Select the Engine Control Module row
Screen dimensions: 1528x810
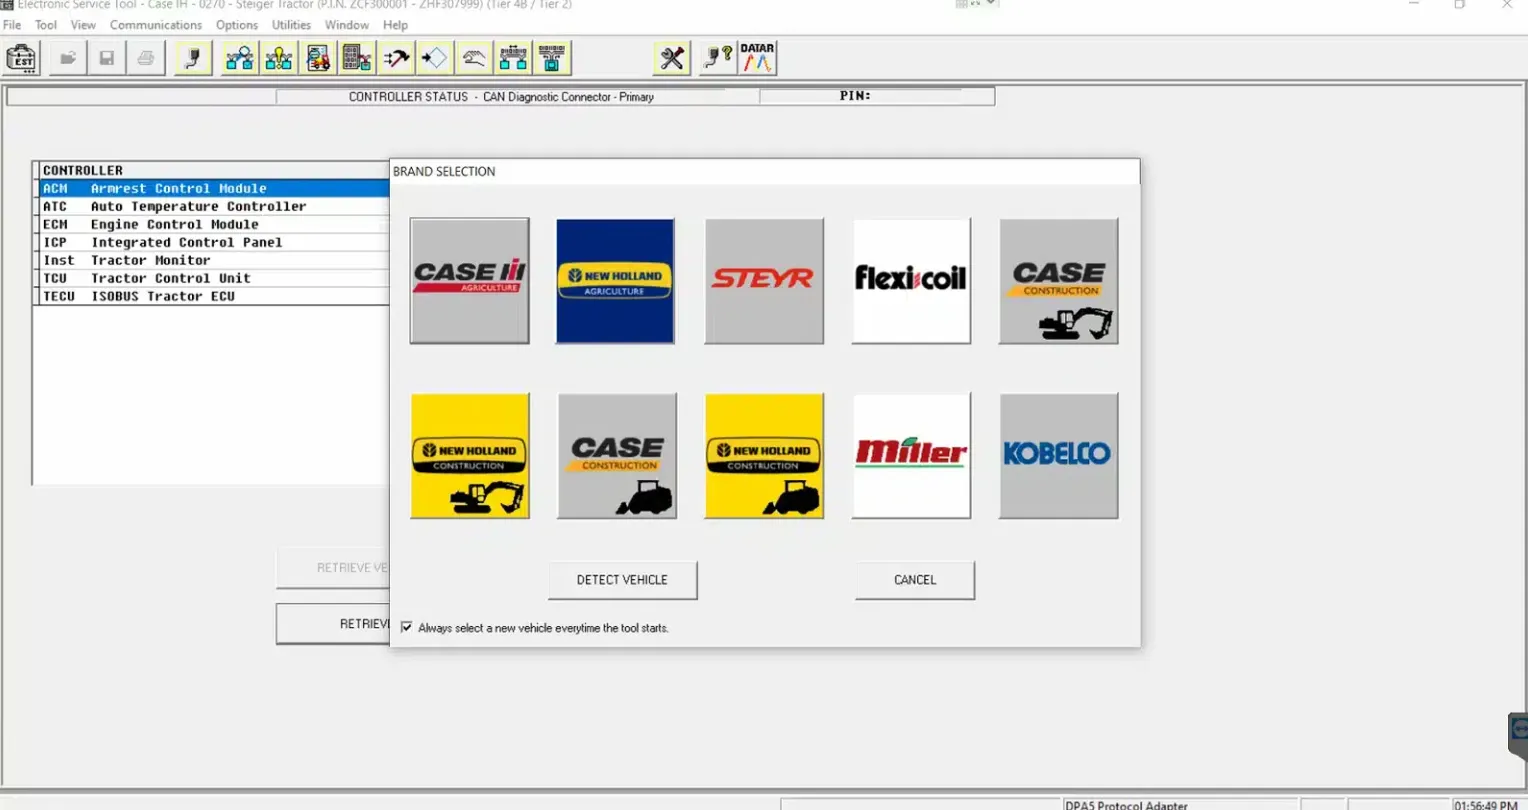174,225
